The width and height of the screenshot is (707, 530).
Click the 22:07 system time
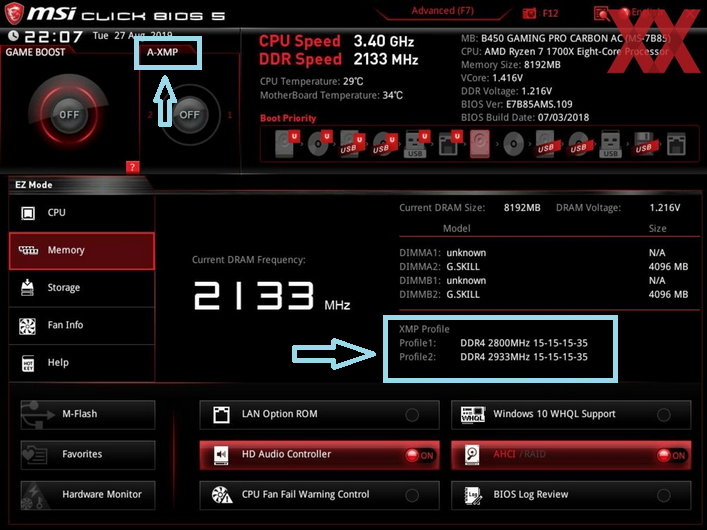point(54,37)
